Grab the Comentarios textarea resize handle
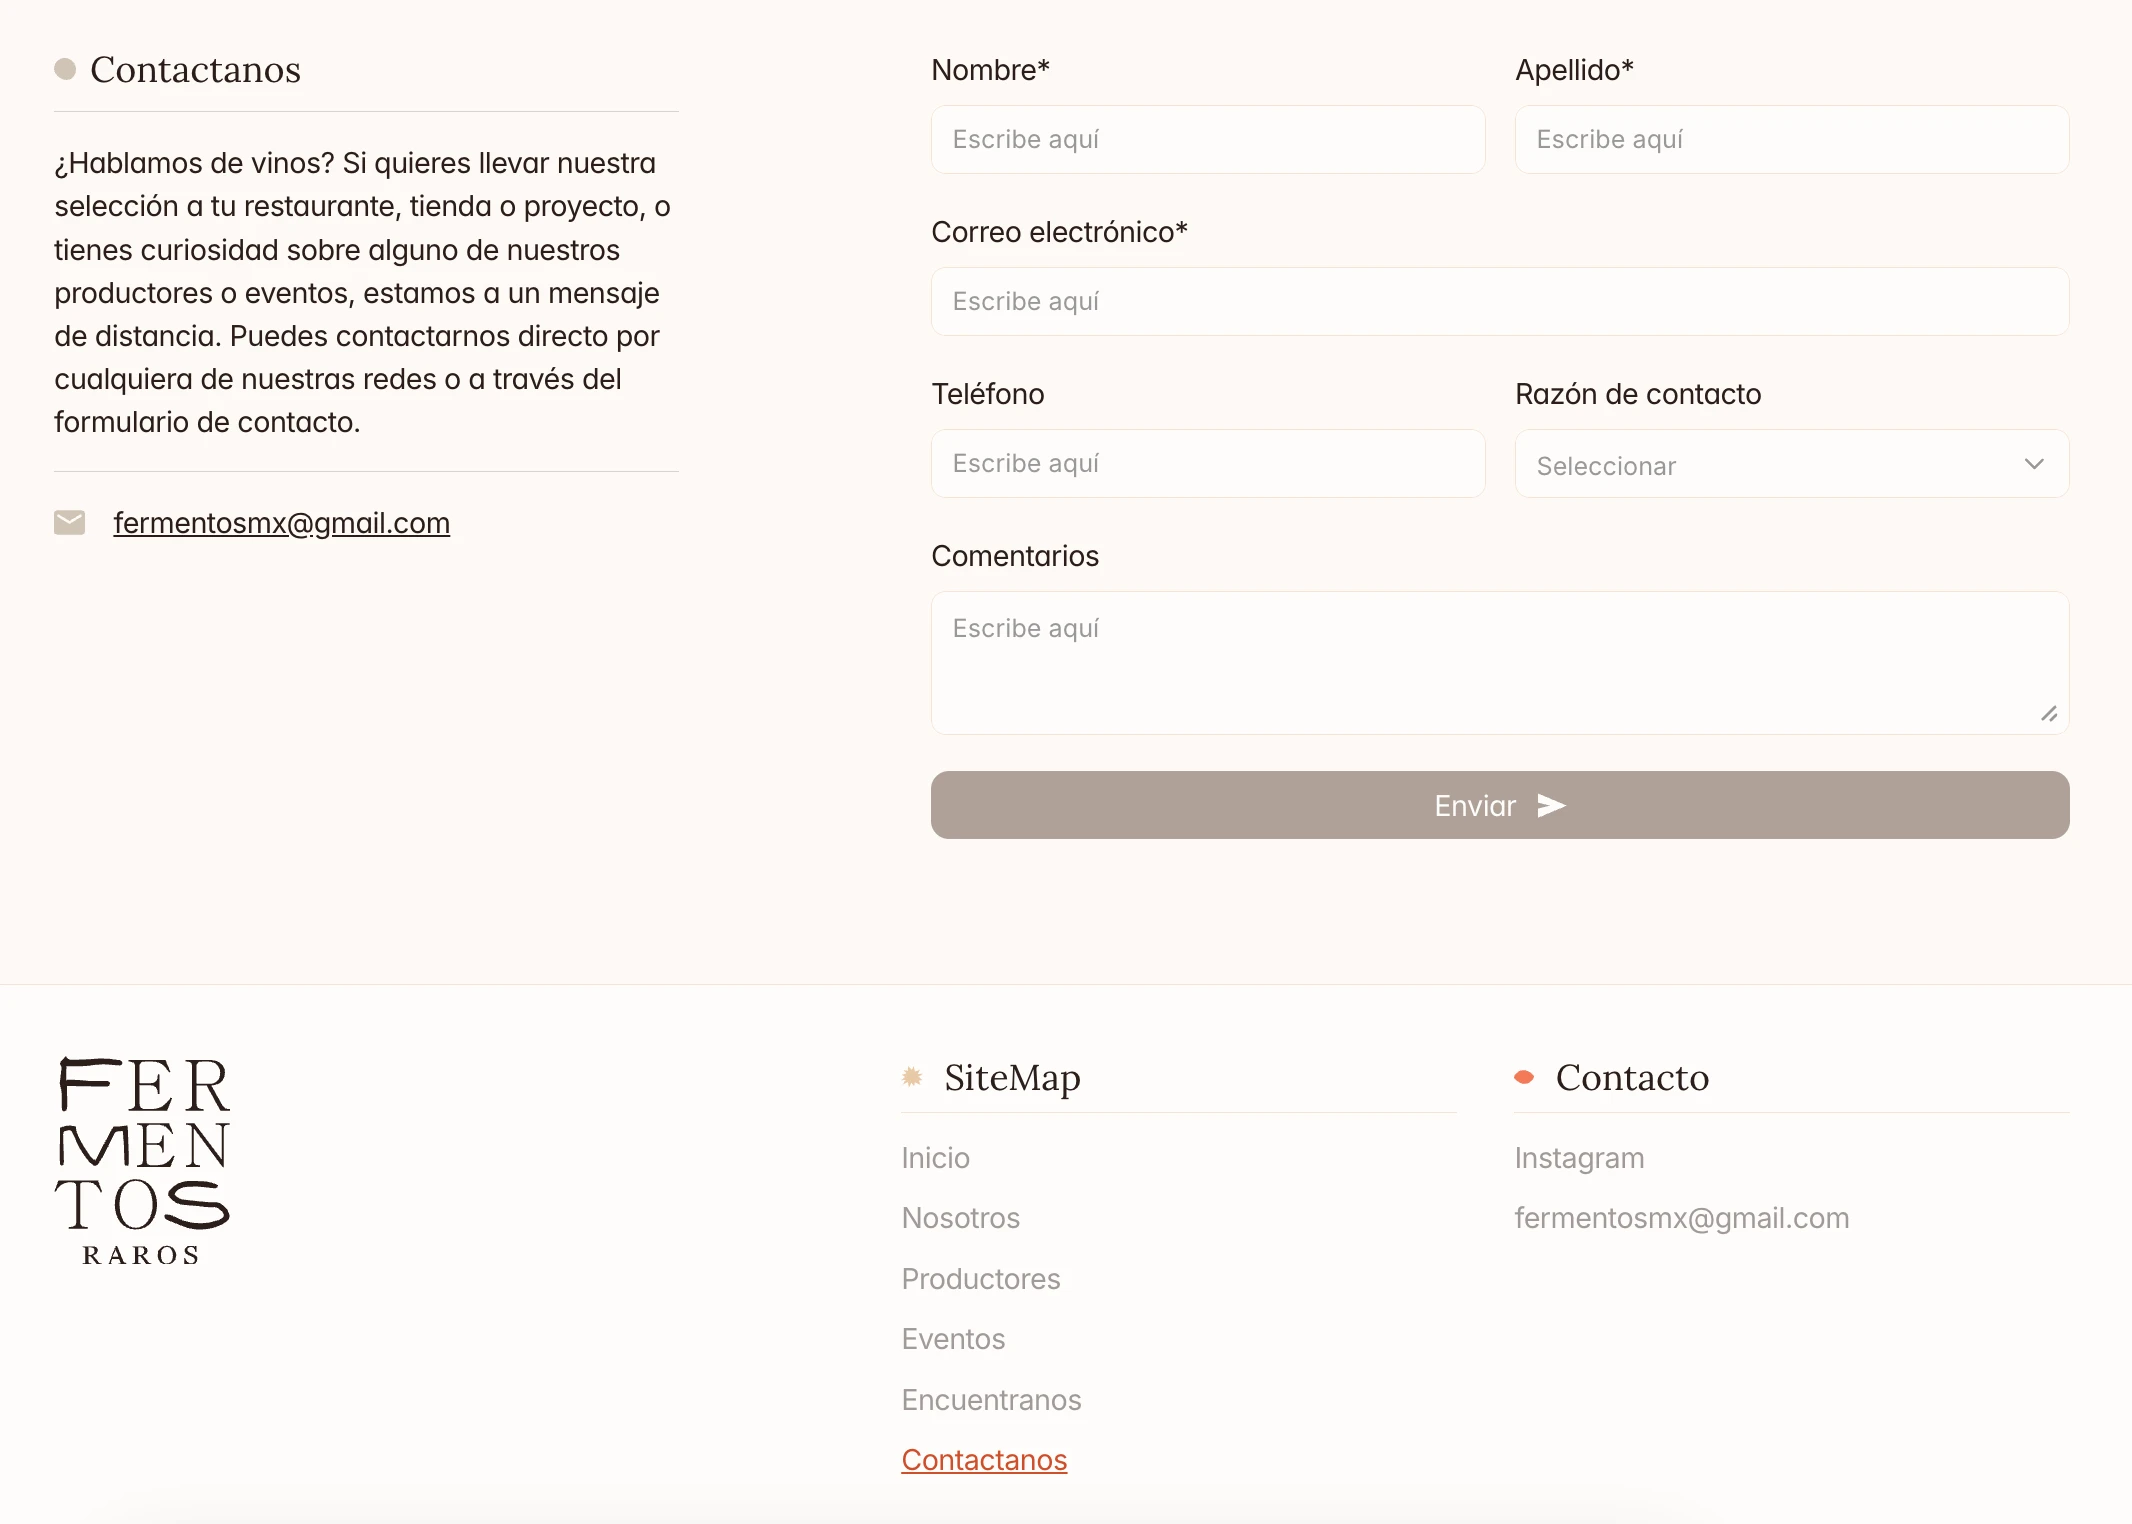Screen dimensions: 2132x1524 pyautogui.click(x=2049, y=713)
